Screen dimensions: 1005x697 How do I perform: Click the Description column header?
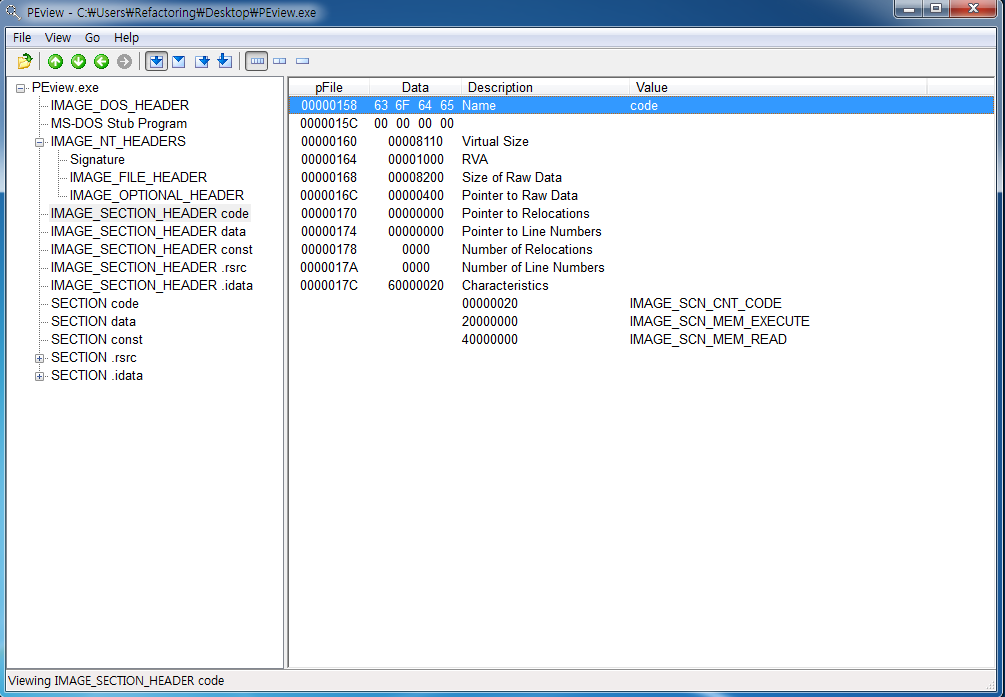click(545, 87)
